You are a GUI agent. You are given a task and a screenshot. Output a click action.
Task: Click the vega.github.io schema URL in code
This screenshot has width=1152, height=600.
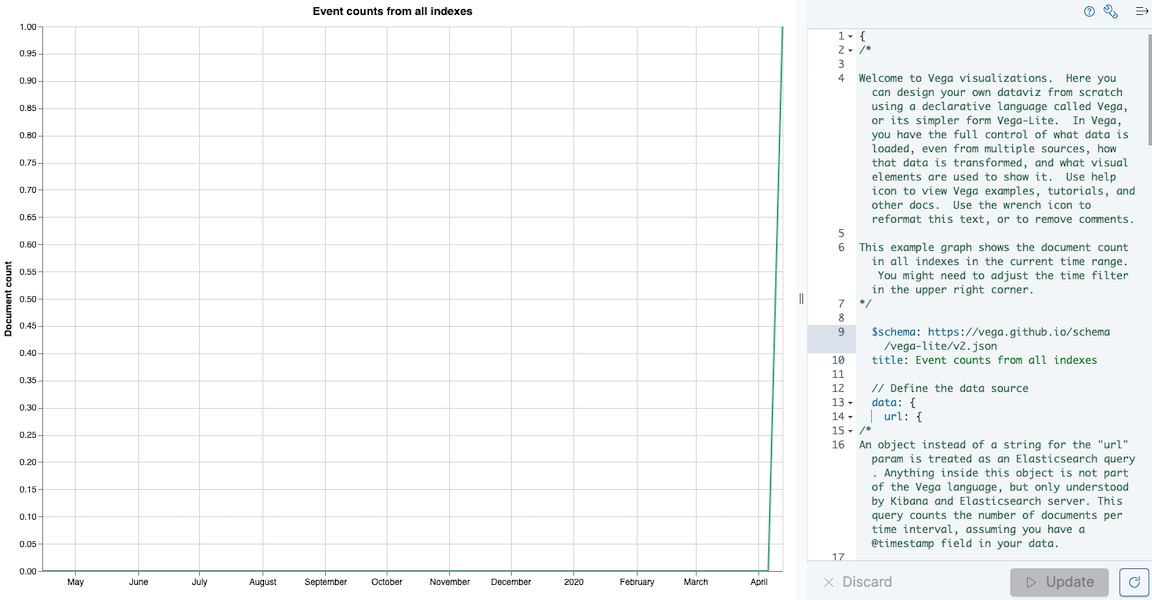pos(1018,332)
